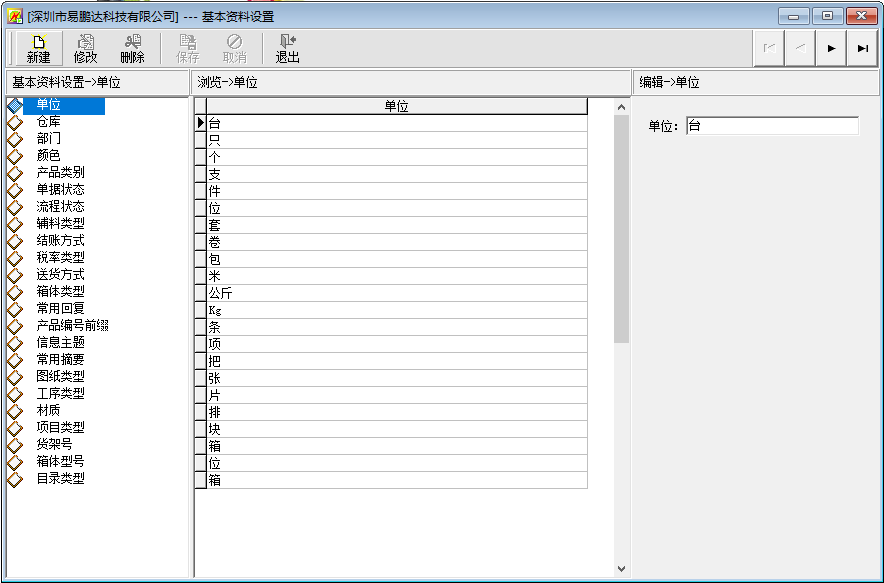This screenshot has height=583, width=884.
Task: Click the diamond icon beside 辅料类型
Action: click(15, 224)
